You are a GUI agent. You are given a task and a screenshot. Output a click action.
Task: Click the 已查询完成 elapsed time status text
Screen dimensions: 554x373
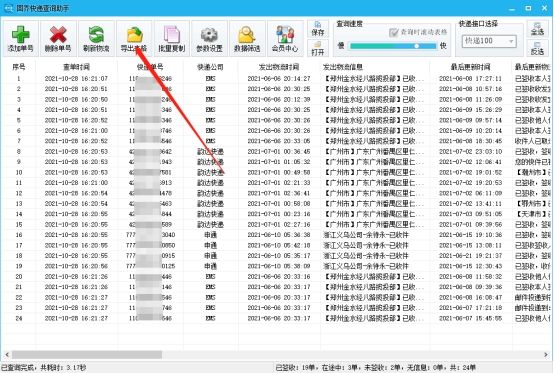click(x=44, y=368)
